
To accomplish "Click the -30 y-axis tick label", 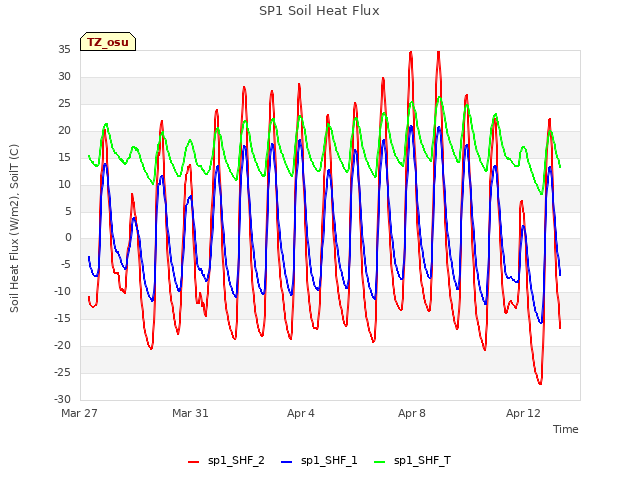I will click(63, 399).
